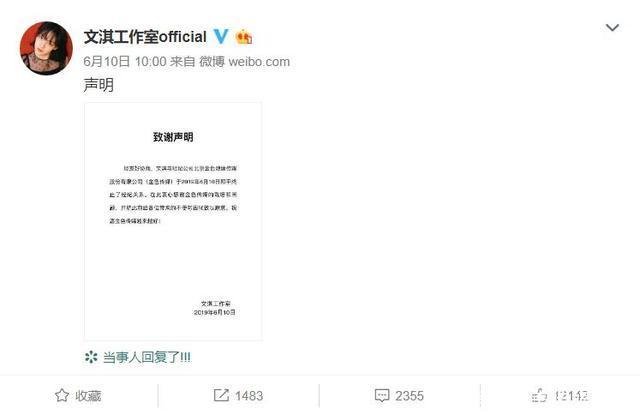Screen dimensions: 640x415
Task: Open the 文淇工作室official username link
Action: 145,37
